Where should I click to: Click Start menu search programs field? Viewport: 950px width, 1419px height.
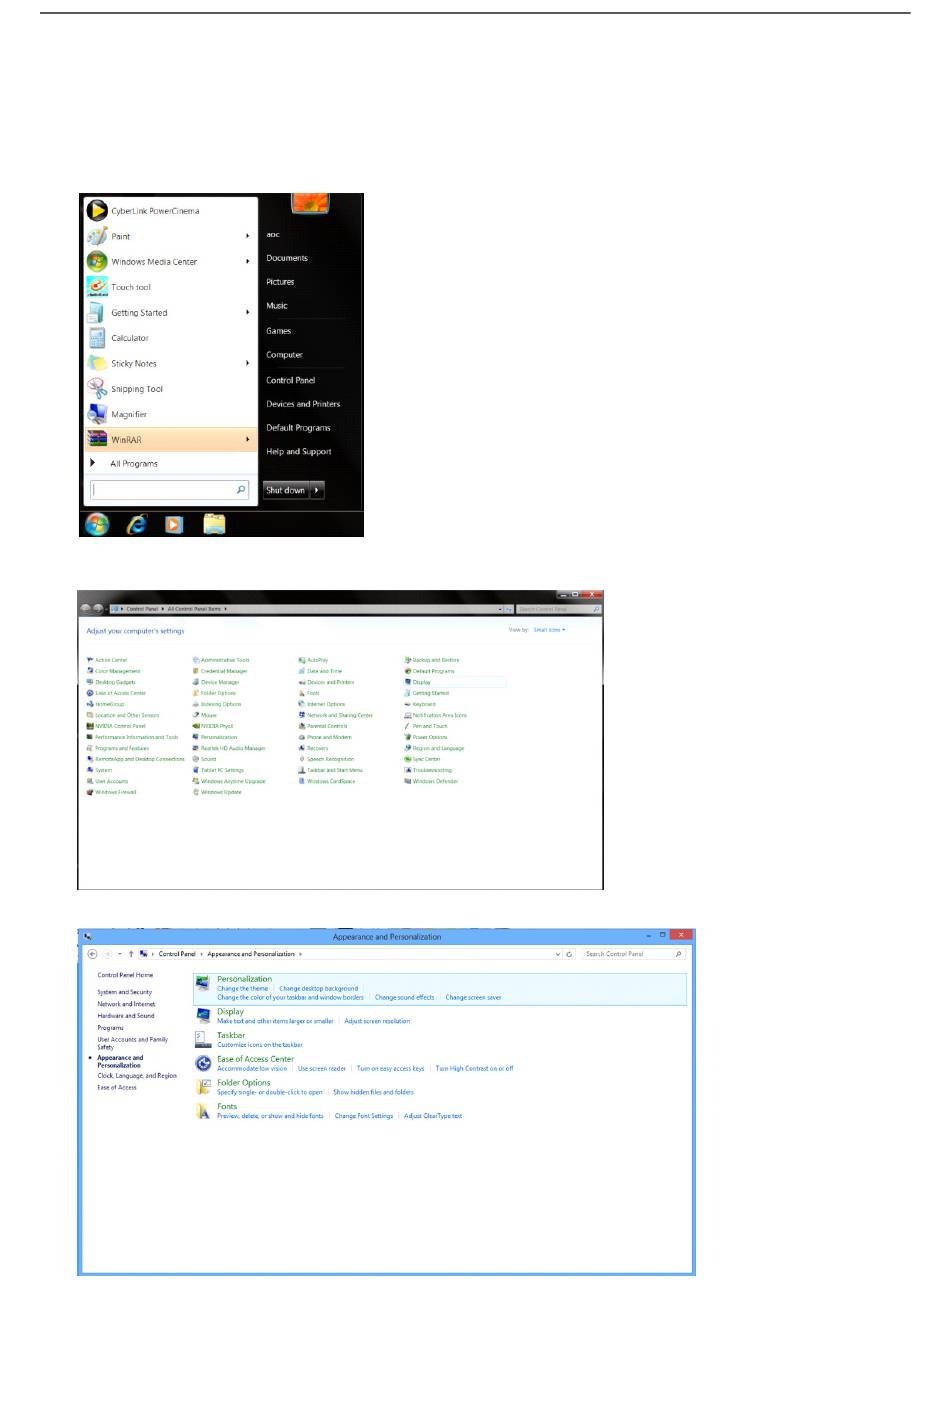click(169, 490)
